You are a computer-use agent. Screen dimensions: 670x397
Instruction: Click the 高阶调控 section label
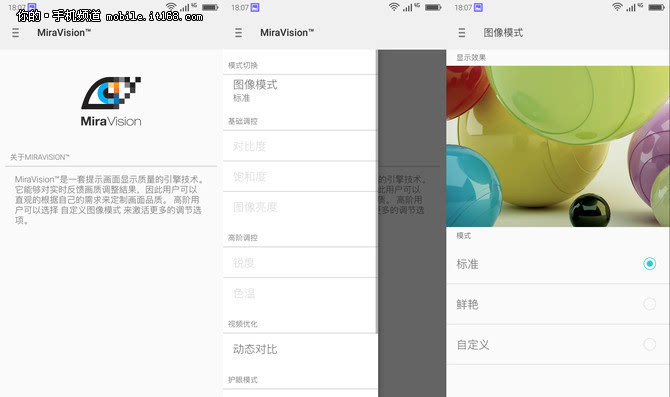[243, 238]
